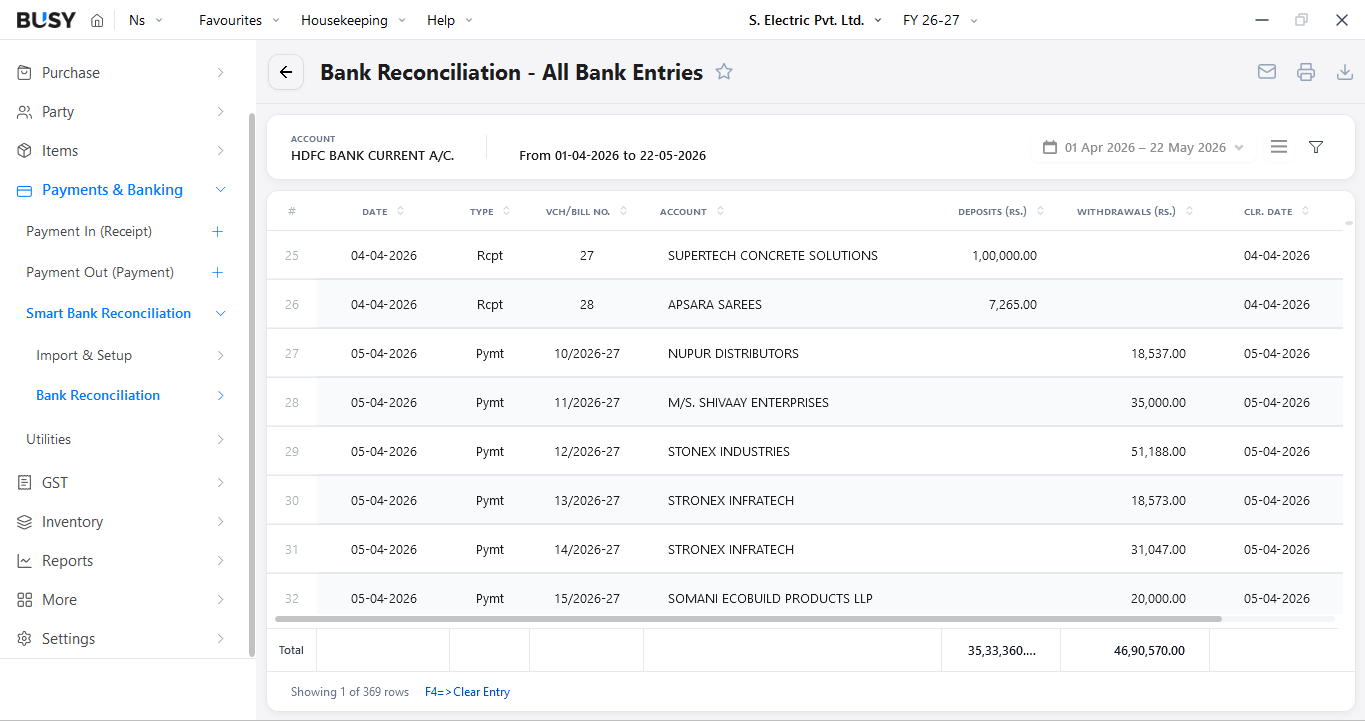Screen dimensions: 1365x721
Task: Sort by the ACCOUNT column arrows
Action: point(721,211)
